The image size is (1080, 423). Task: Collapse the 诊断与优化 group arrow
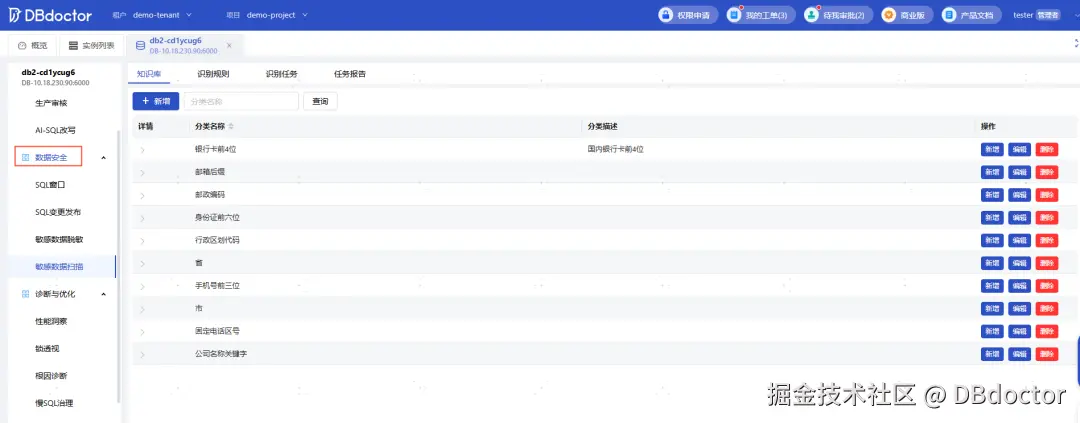(103, 294)
